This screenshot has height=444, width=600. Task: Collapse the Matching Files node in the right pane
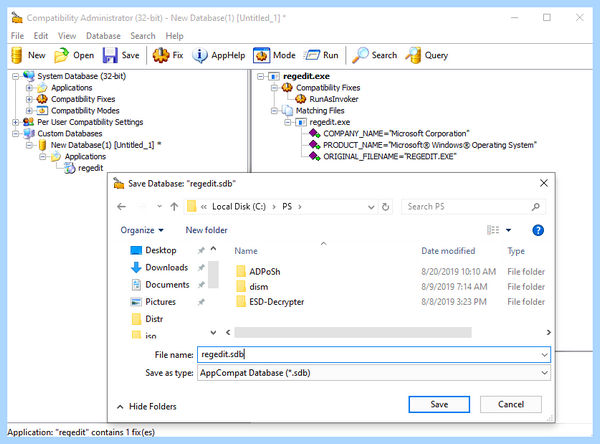click(x=274, y=111)
